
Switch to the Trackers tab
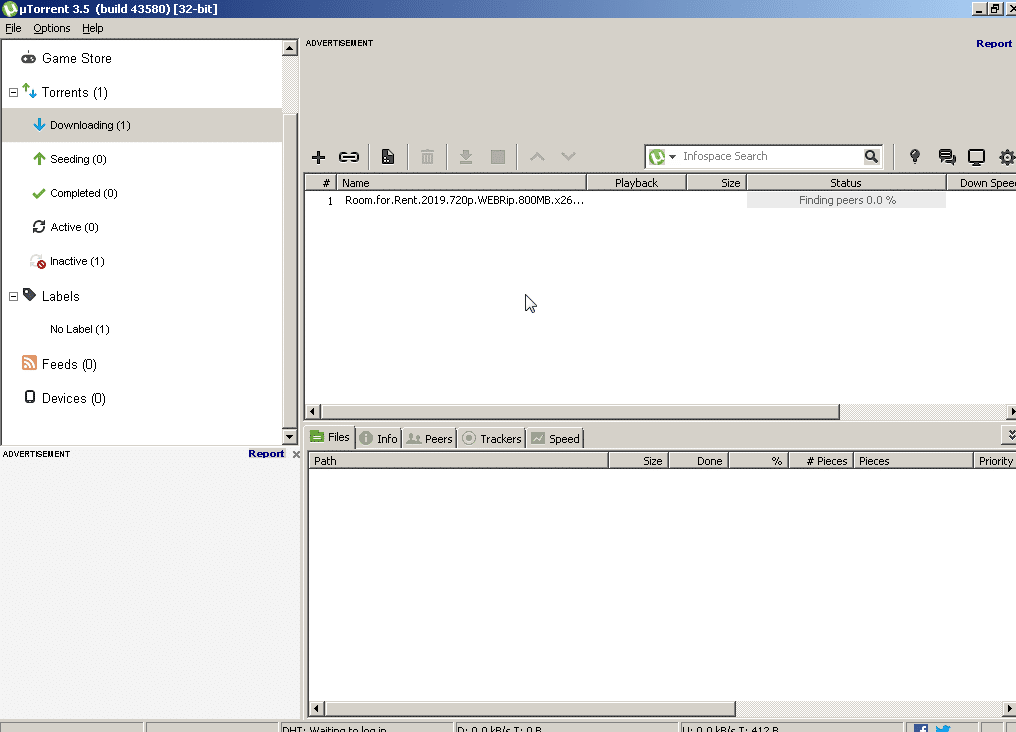tap(492, 439)
